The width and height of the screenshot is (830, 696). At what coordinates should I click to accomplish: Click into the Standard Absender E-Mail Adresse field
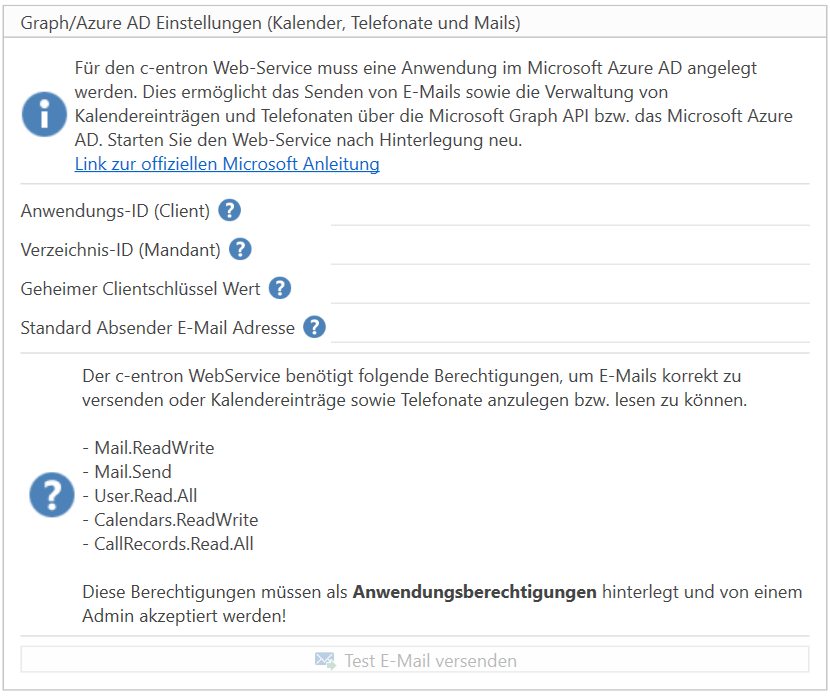pos(569,328)
